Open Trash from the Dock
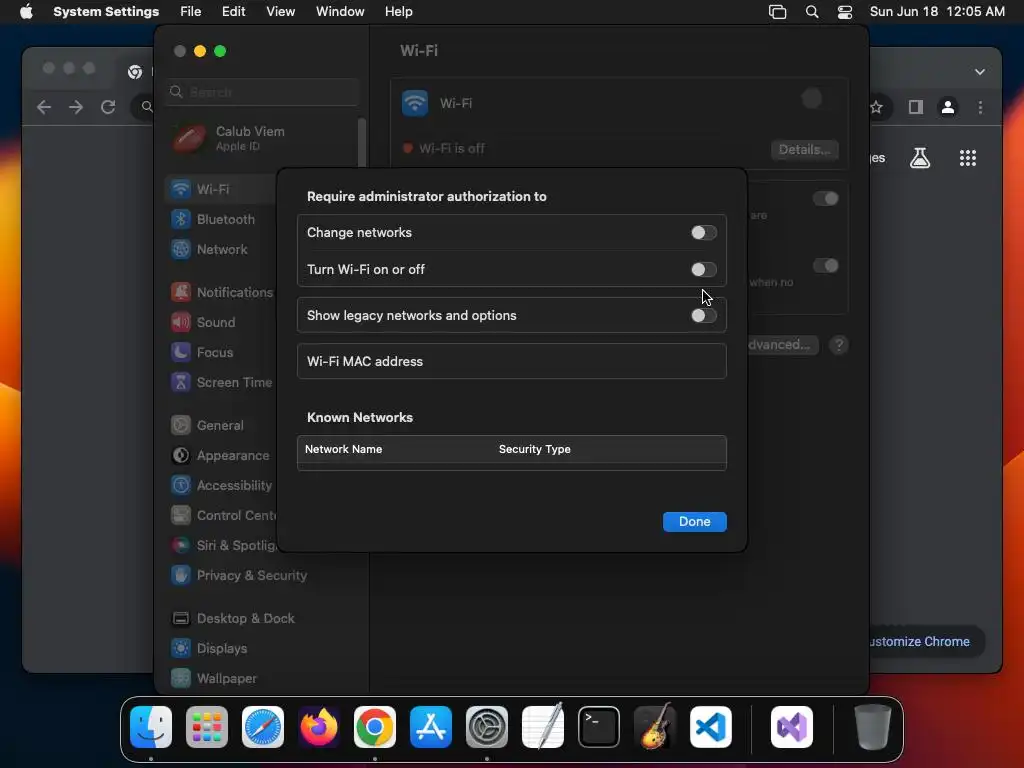The height and width of the screenshot is (768, 1024). [872, 727]
